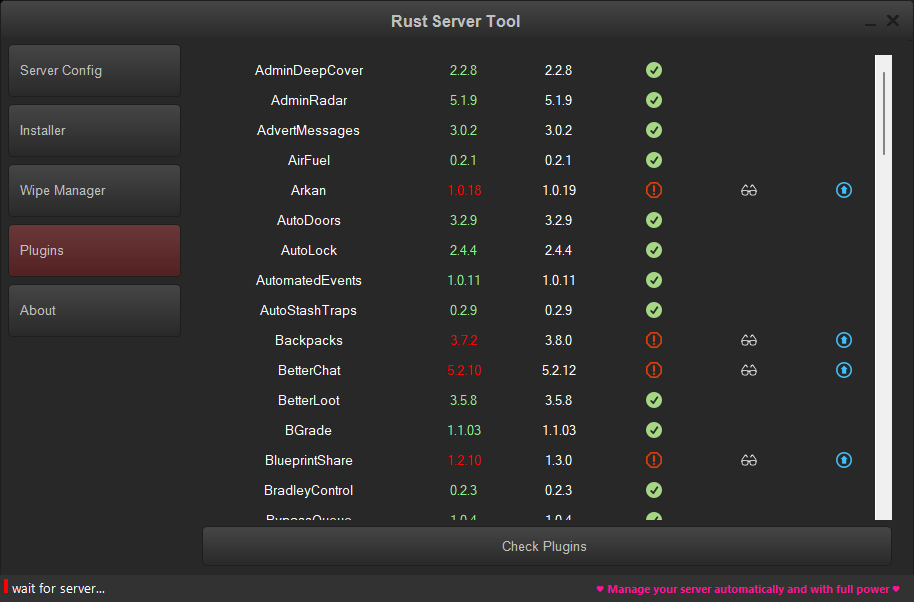This screenshot has height=602, width=914.
Task: Click the green checkmark for AdminDeepCover
Action: 654,70
